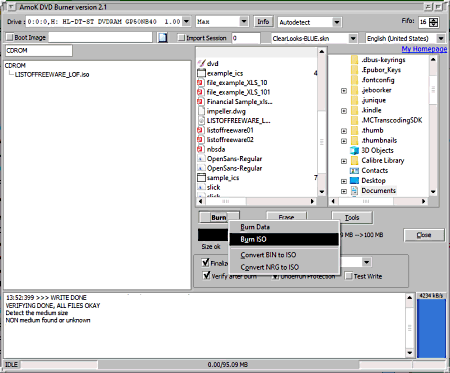Viewport: 450px width, 373px height.
Task: Click the drive Info button
Action: 263,22
